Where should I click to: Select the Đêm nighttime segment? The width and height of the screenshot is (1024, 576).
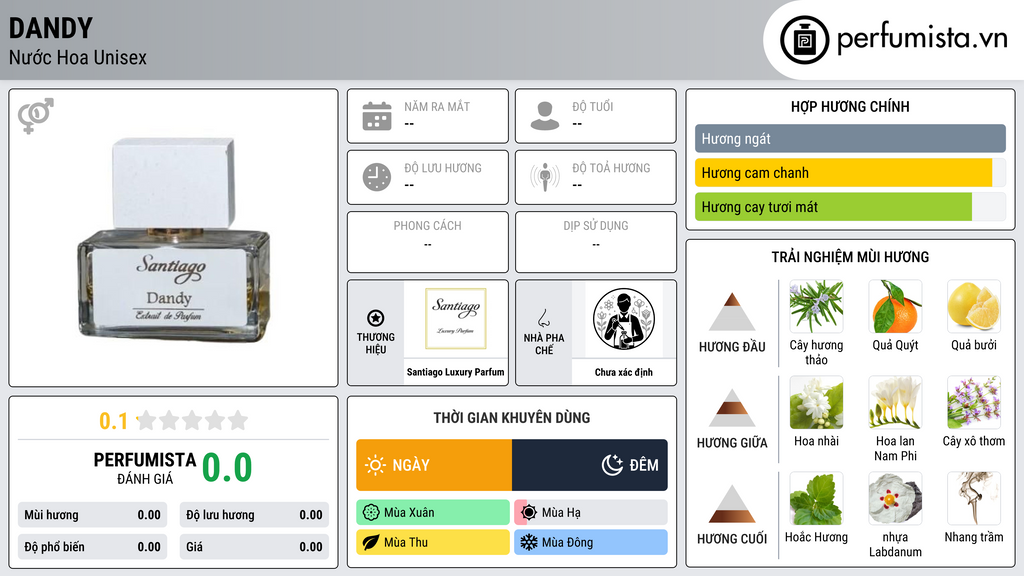click(590, 465)
